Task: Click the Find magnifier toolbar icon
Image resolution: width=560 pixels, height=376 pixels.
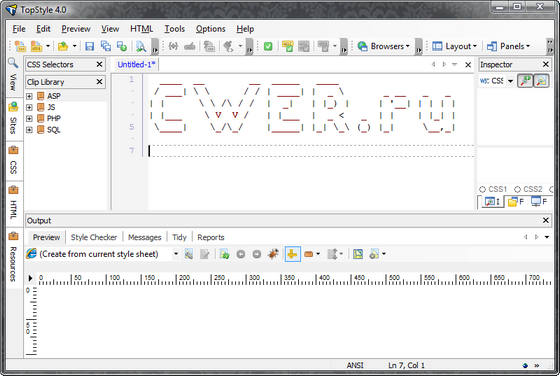Action: 141,46
